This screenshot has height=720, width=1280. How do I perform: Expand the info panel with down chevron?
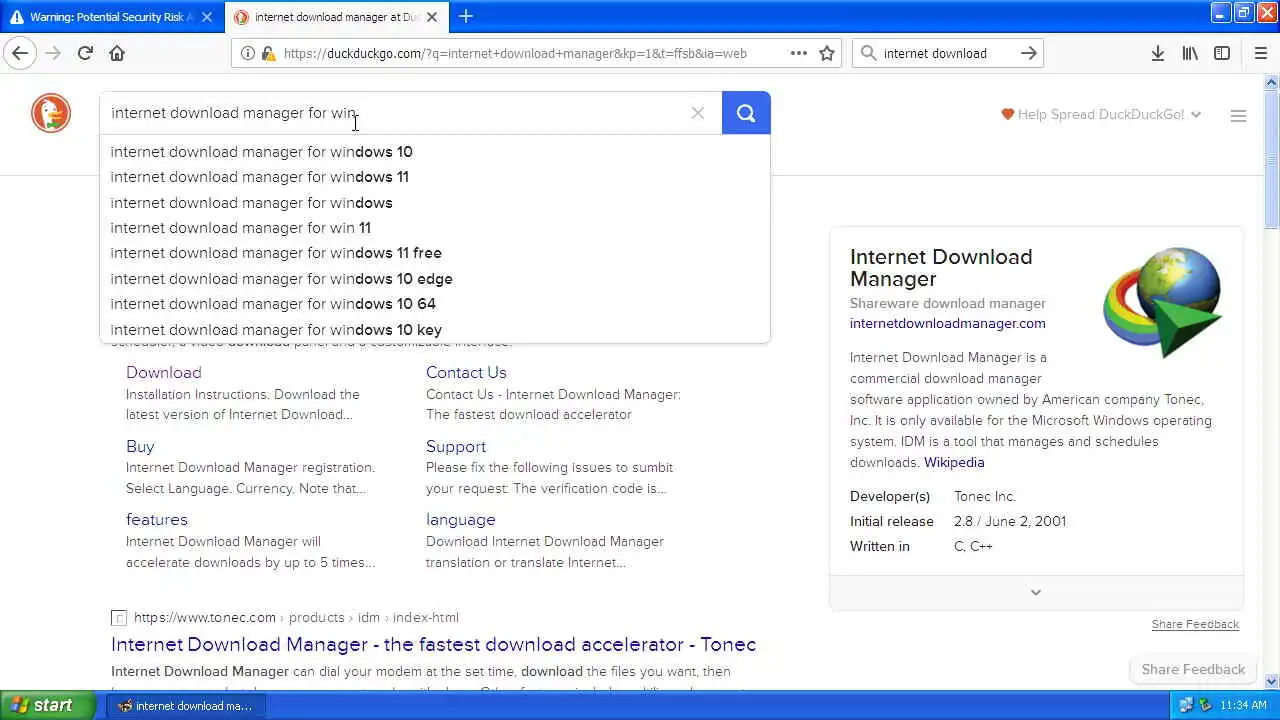click(1036, 592)
